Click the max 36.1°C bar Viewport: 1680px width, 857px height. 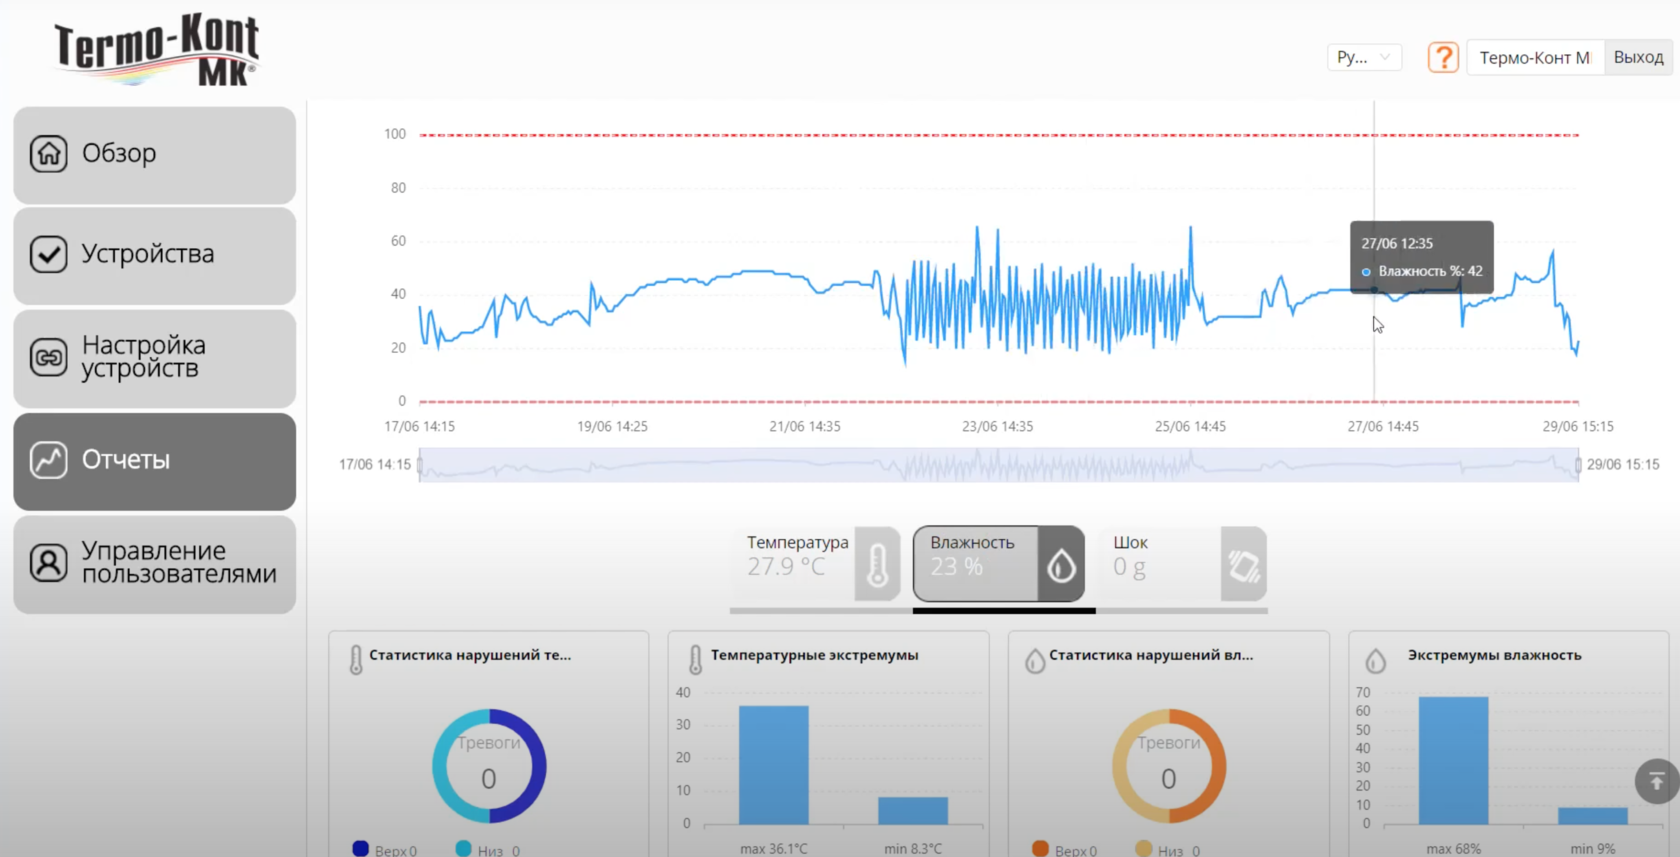coord(774,765)
